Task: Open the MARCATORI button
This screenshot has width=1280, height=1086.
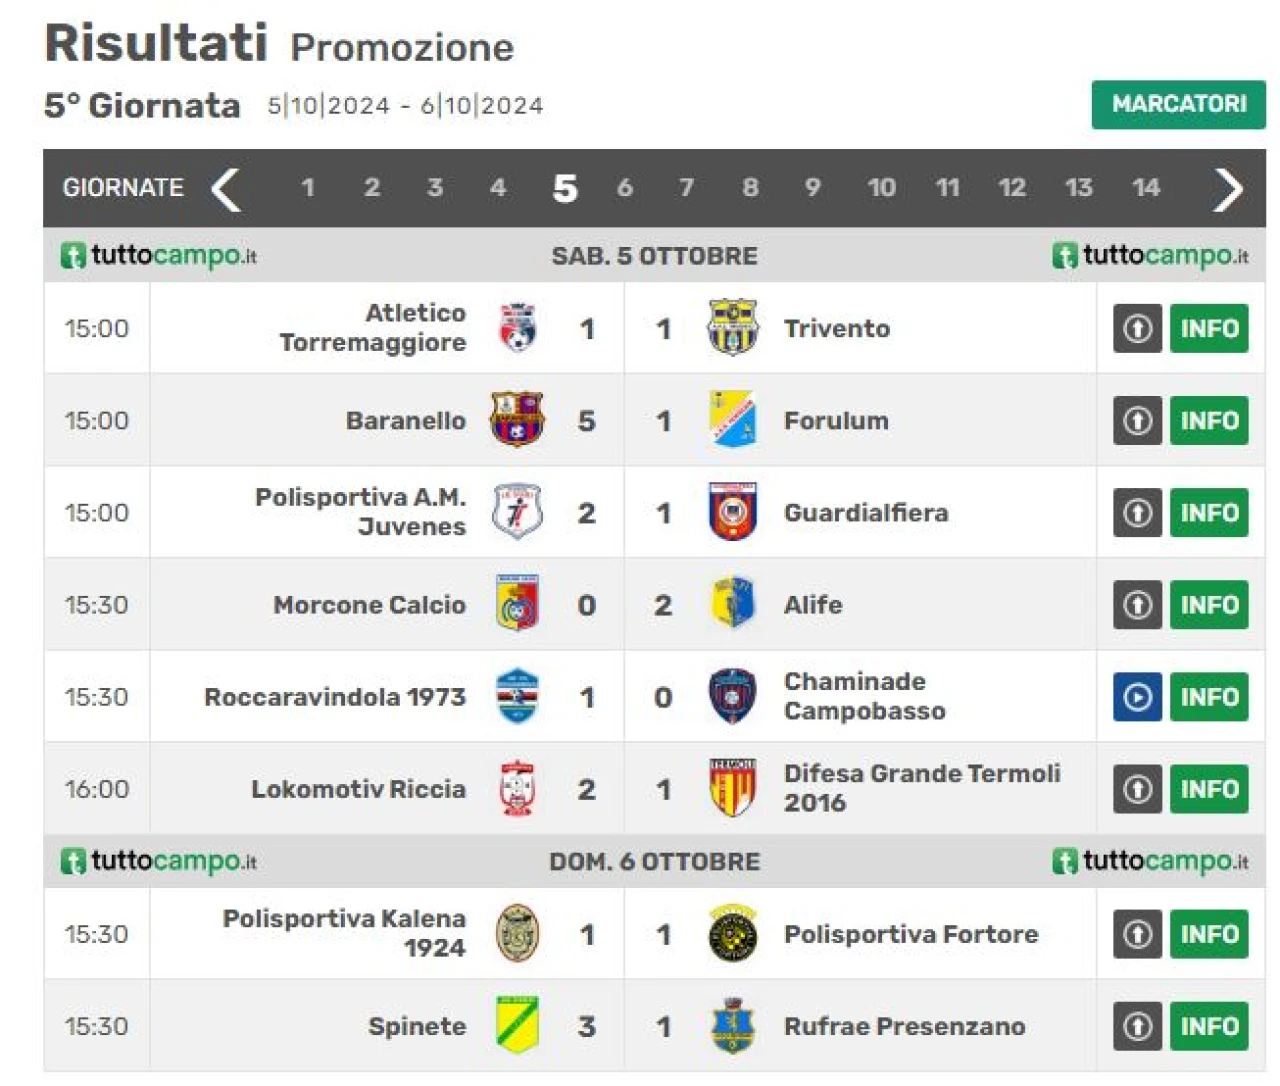Action: click(1178, 104)
